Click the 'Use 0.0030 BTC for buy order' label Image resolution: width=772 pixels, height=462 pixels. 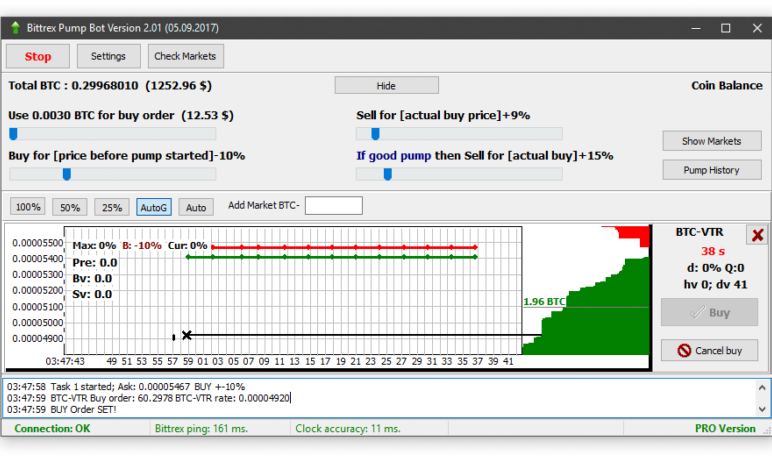(91, 115)
